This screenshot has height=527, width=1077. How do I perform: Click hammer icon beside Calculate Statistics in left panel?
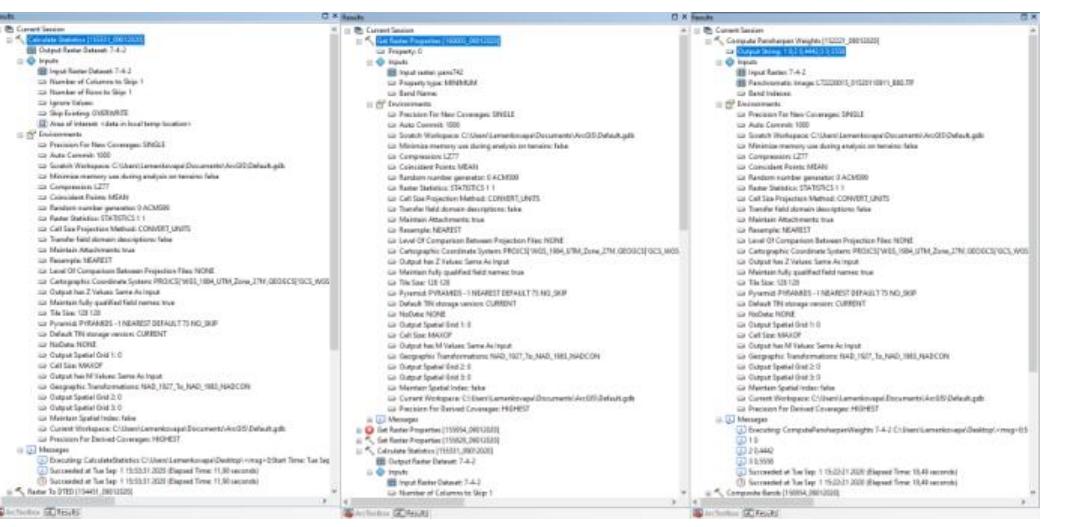pos(19,40)
